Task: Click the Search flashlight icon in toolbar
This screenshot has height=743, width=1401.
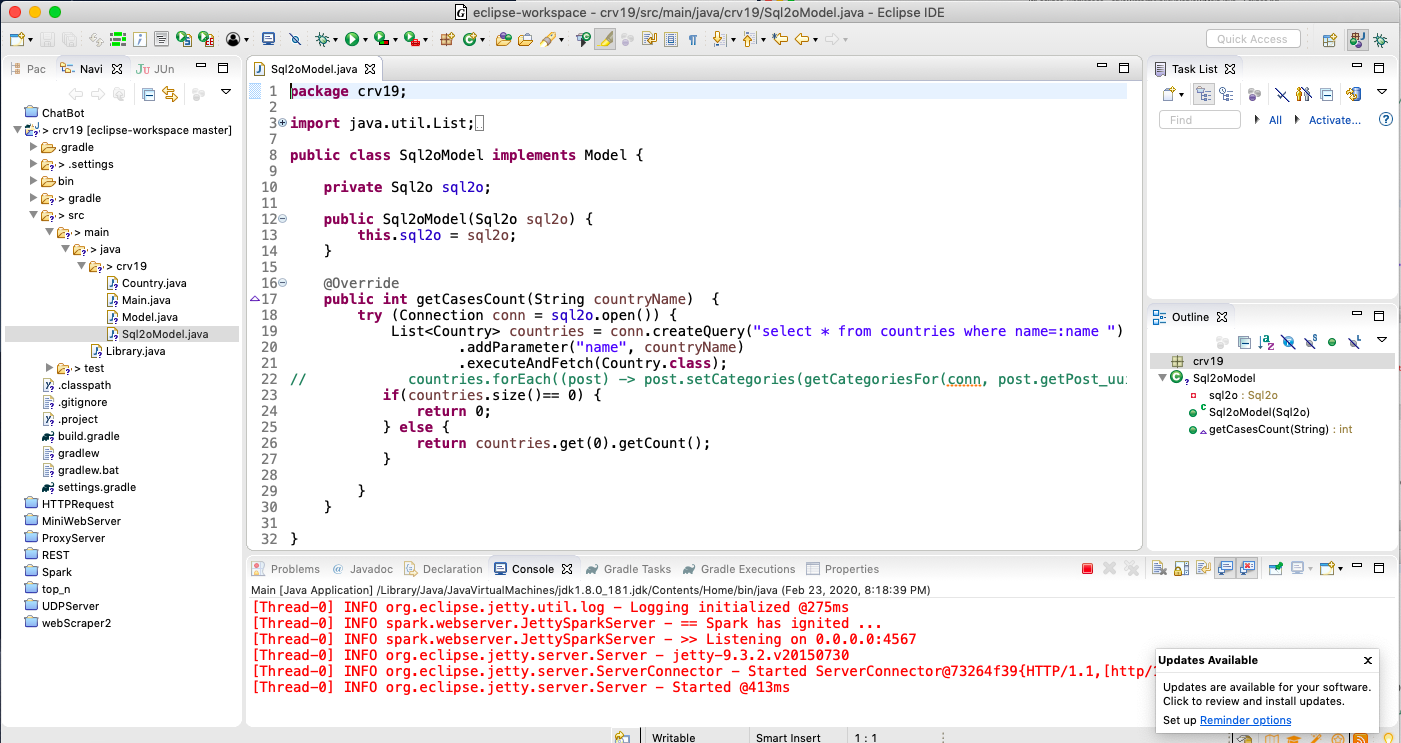Action: 548,39
